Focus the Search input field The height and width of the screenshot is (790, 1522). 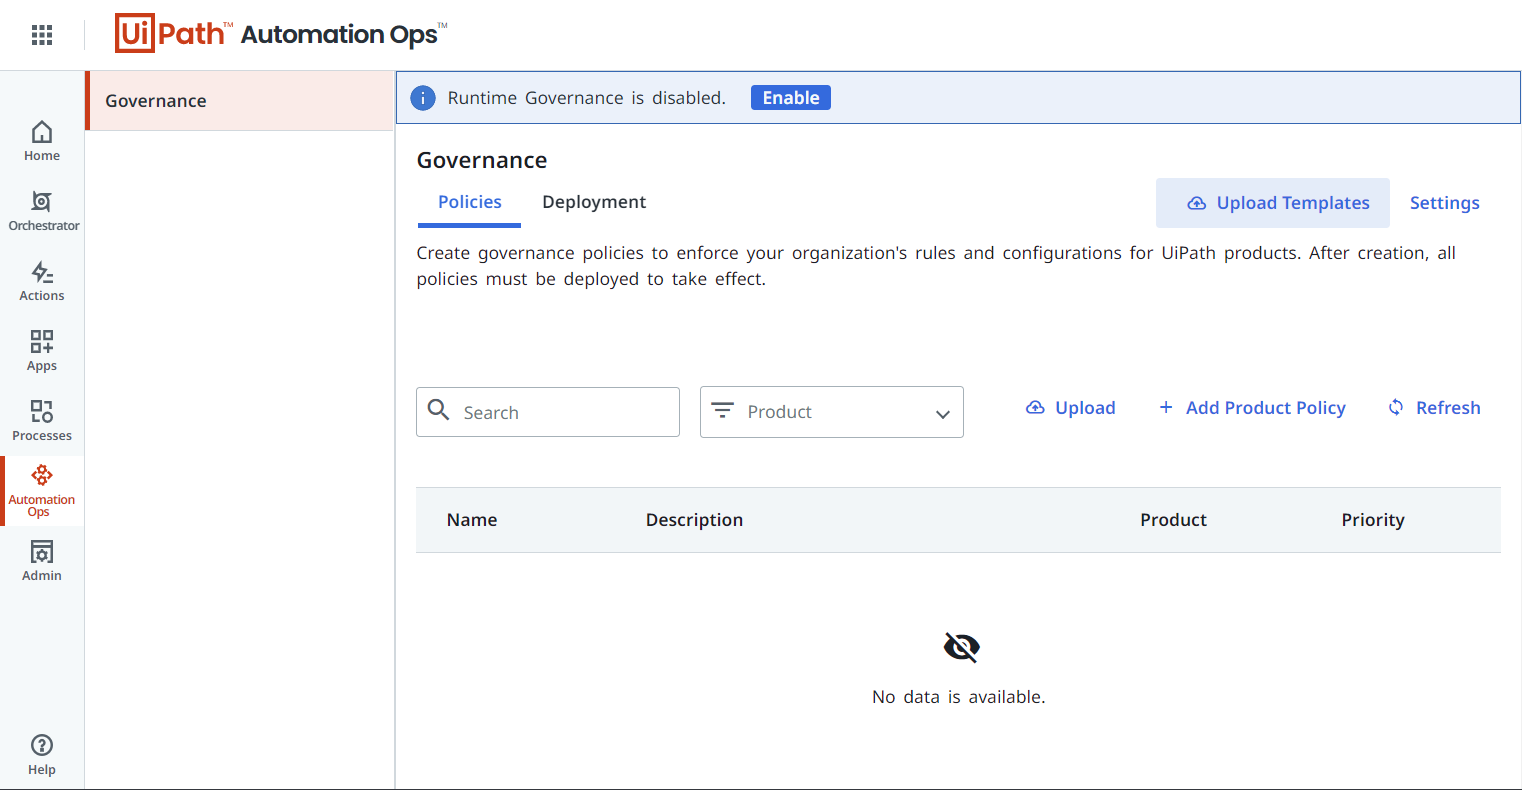point(548,412)
